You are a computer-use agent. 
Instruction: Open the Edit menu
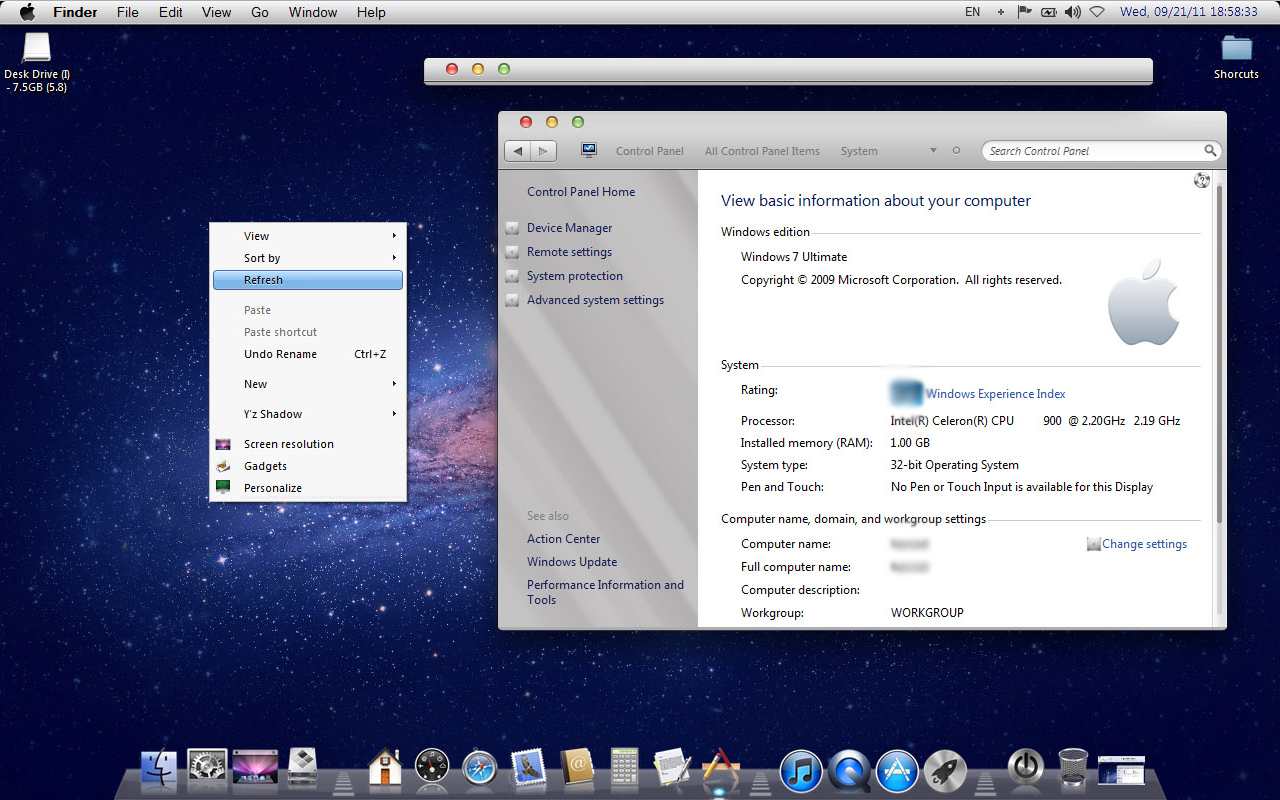tap(171, 12)
